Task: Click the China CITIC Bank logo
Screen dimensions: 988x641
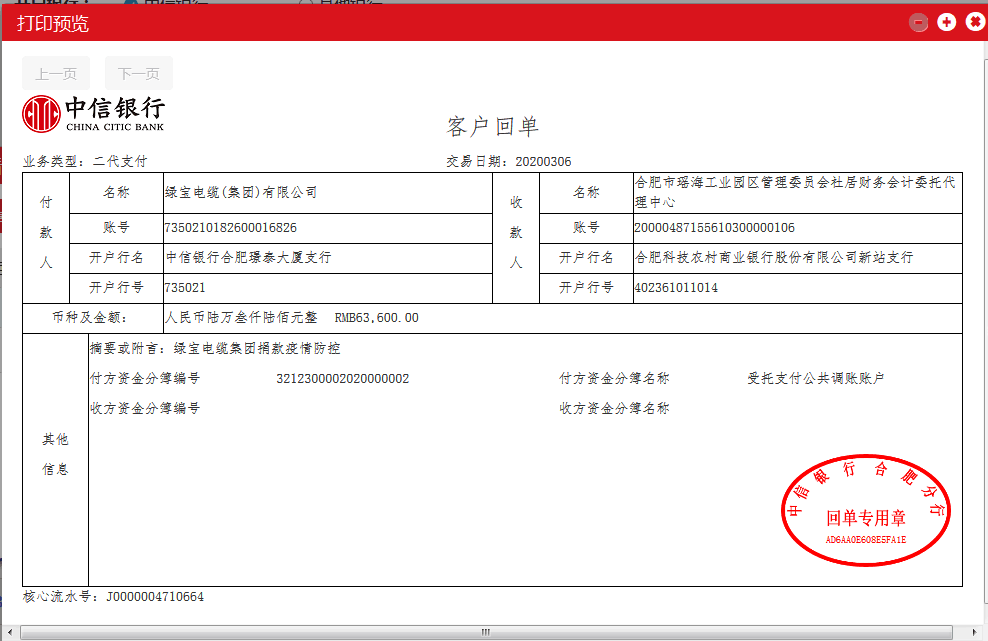Action: [93, 114]
